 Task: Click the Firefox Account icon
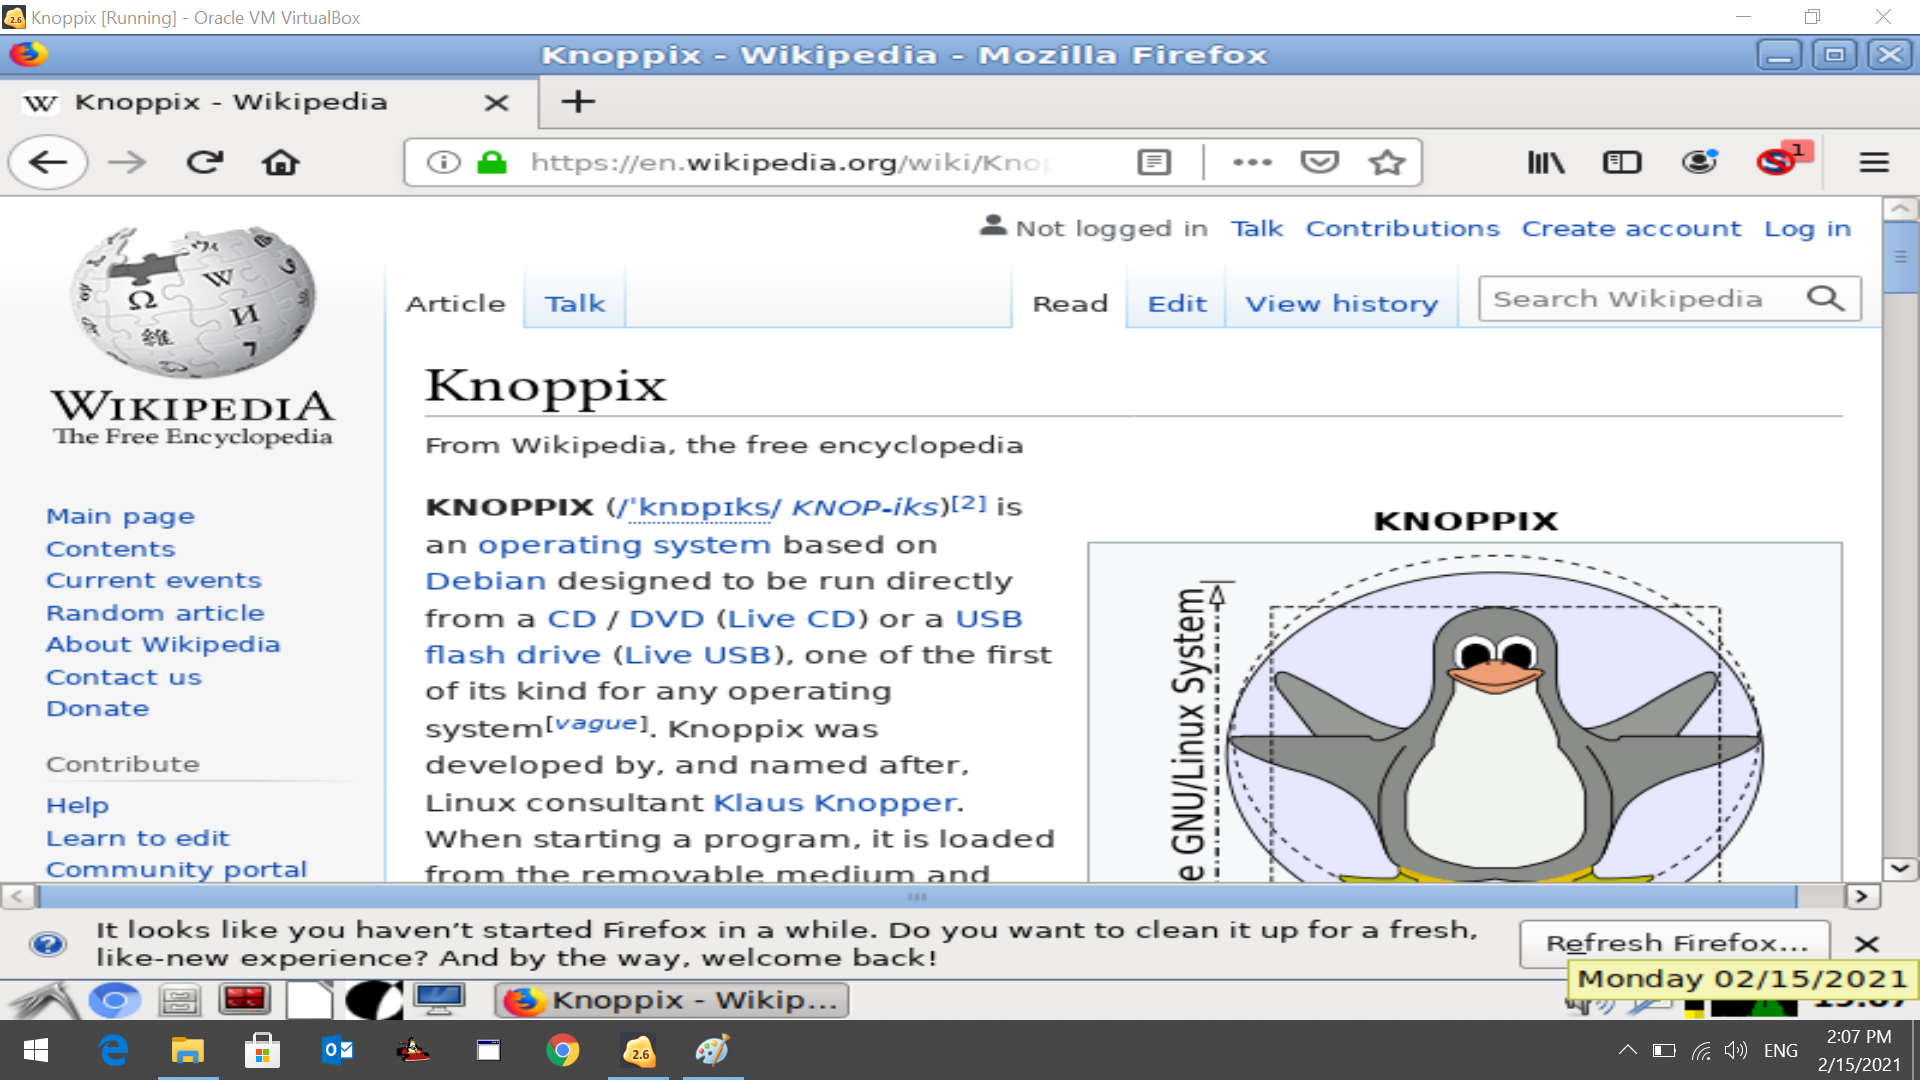coord(1700,161)
